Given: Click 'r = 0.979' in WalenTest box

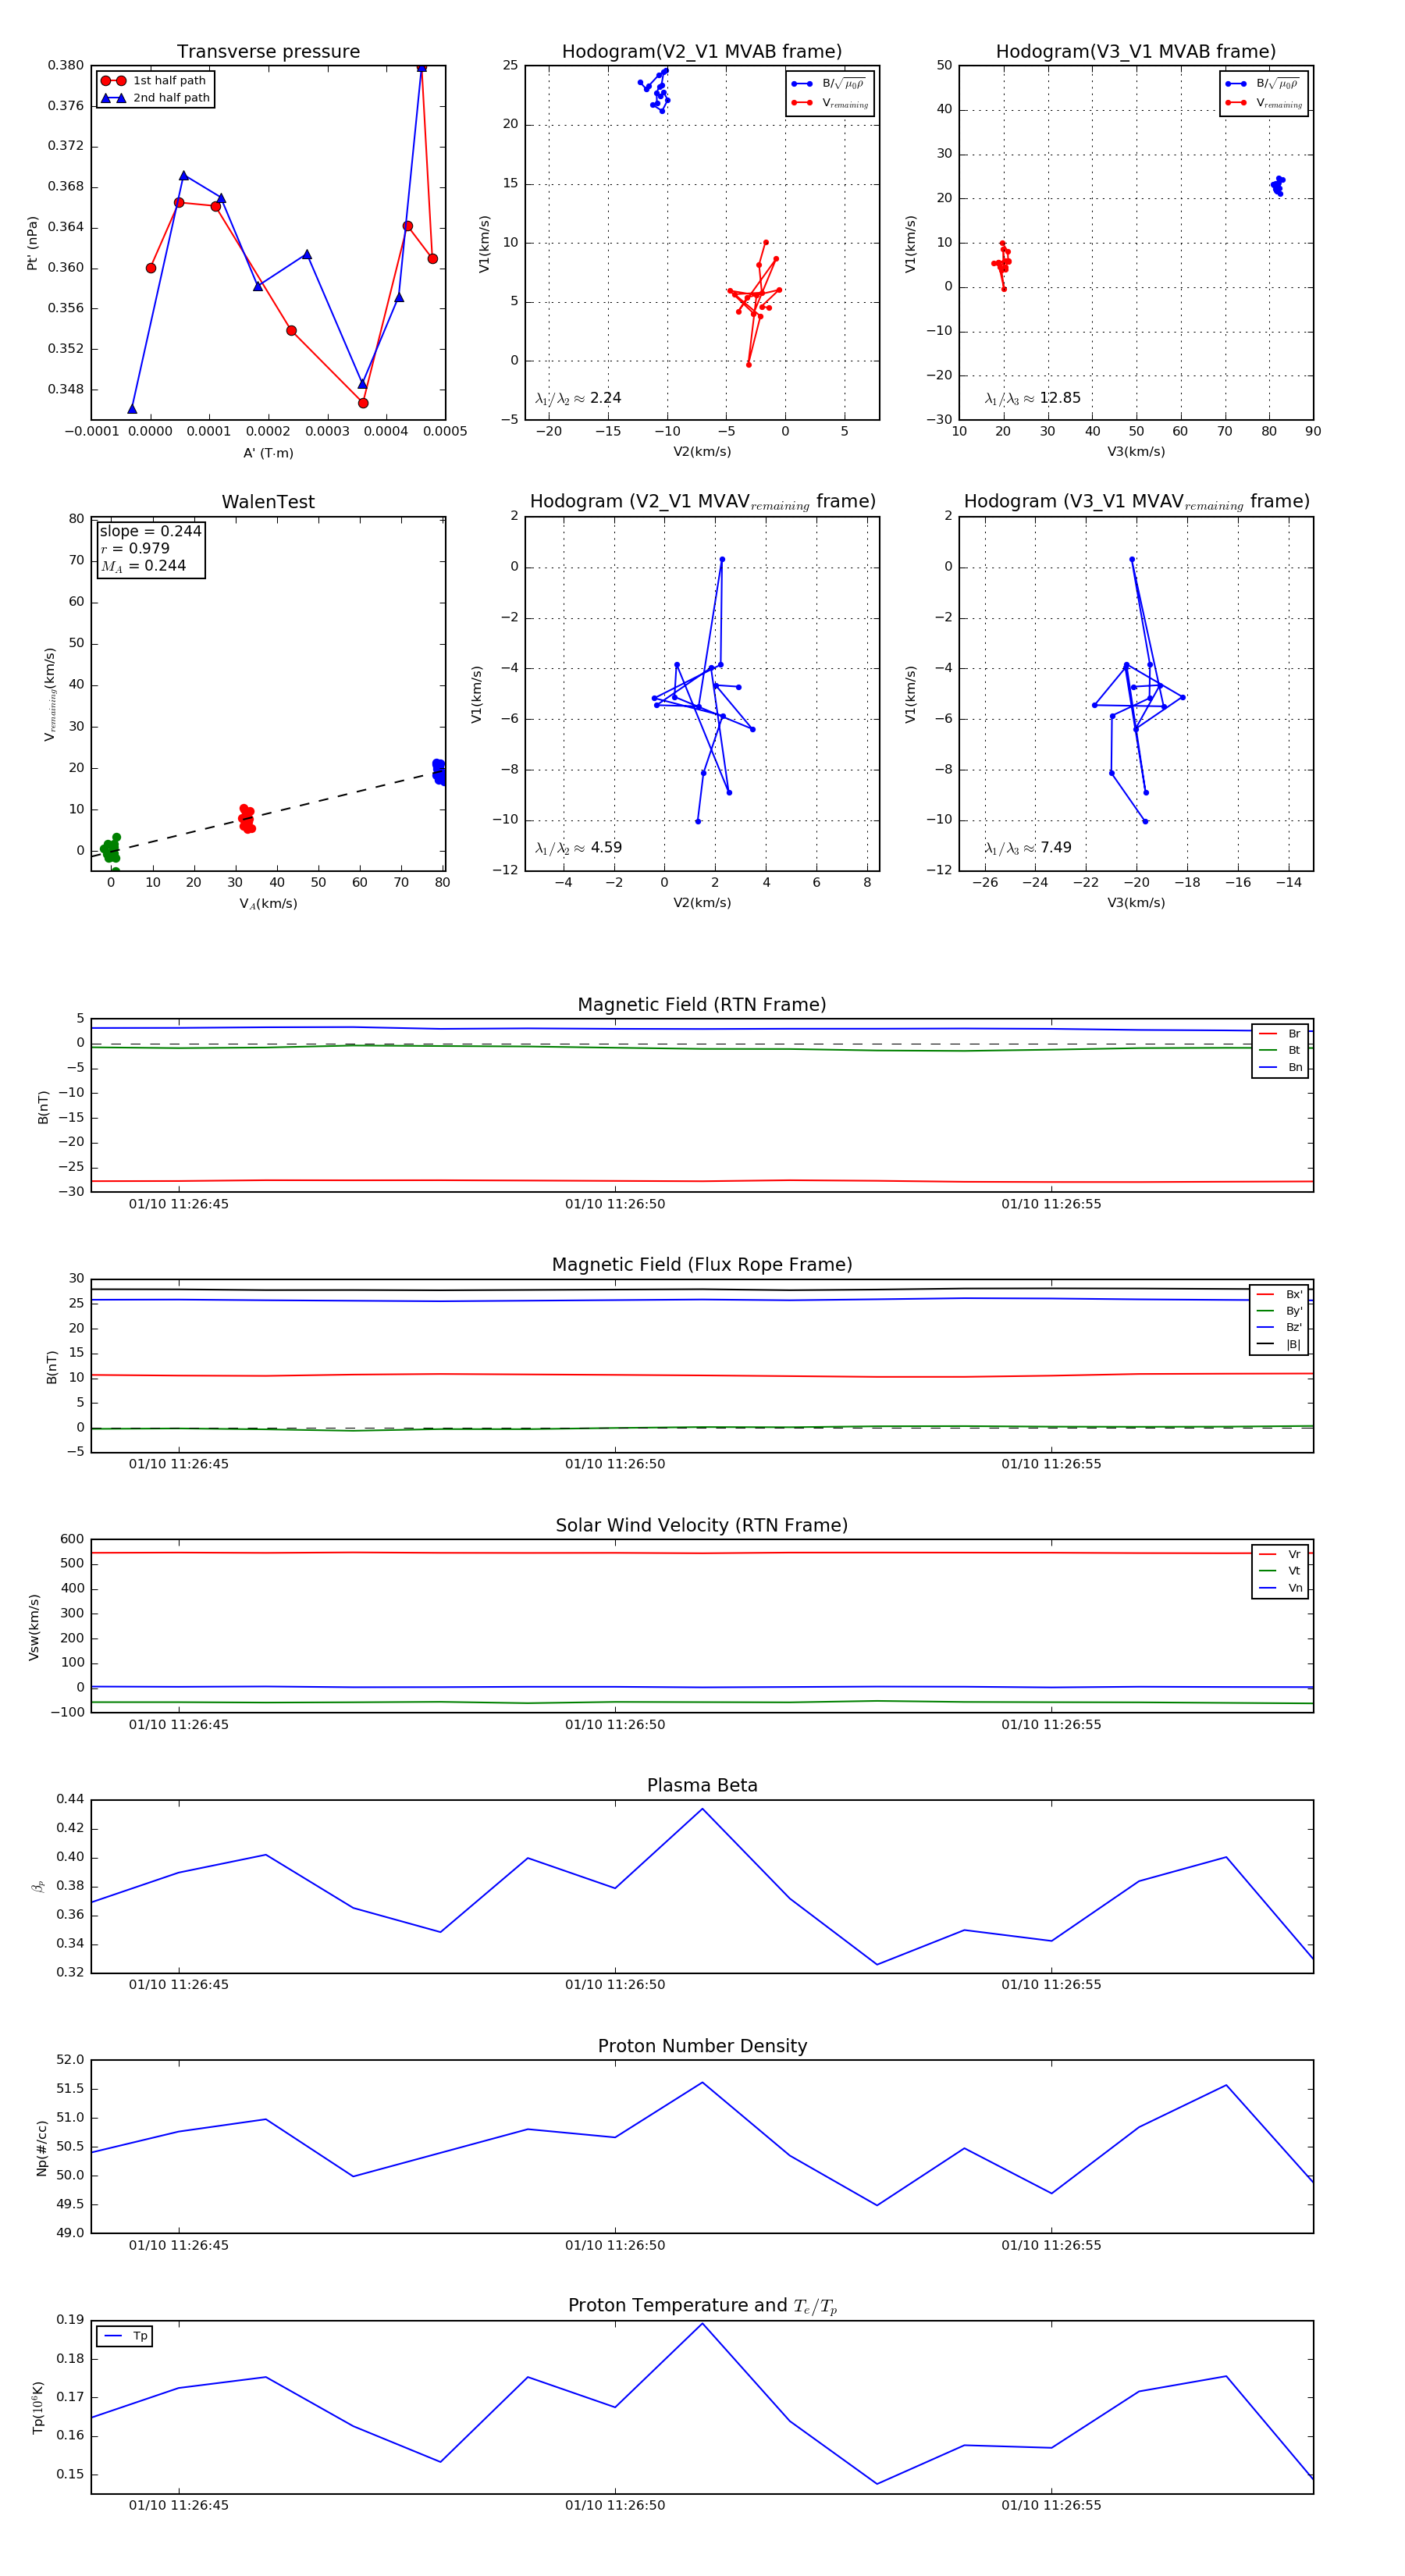Looking at the screenshot, I should (x=135, y=548).
